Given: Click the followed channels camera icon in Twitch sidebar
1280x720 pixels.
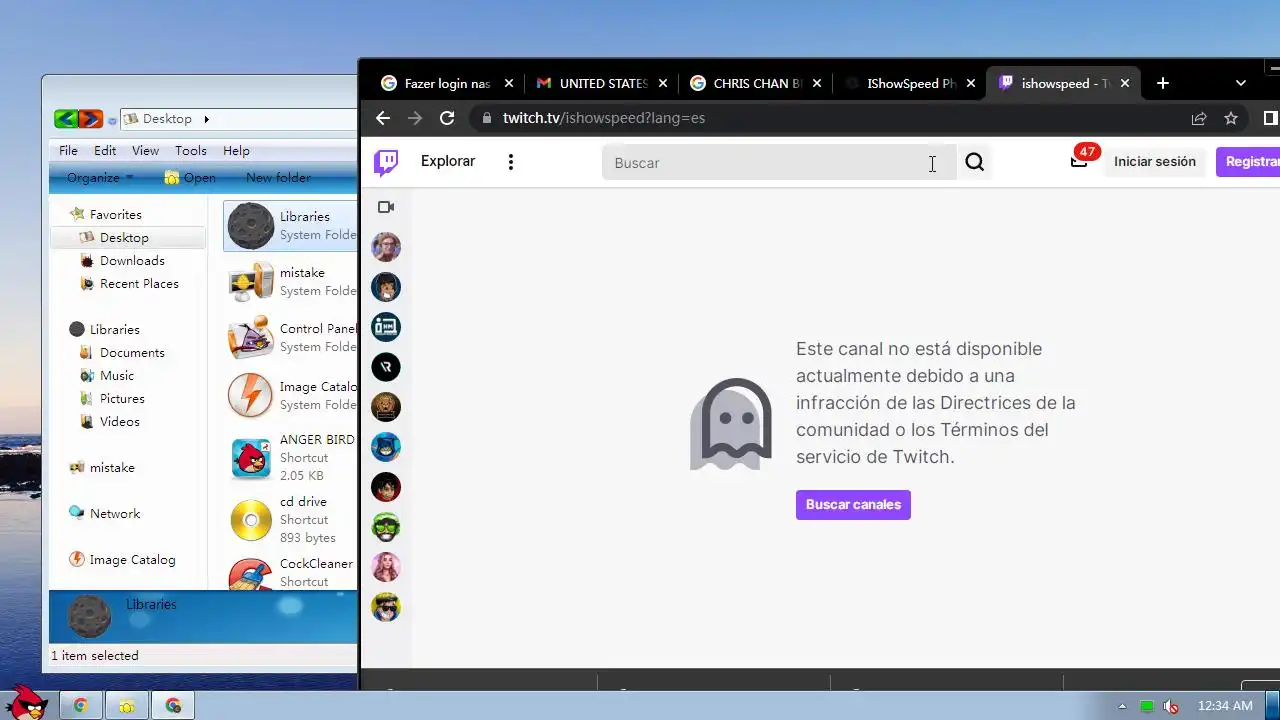Looking at the screenshot, I should [x=386, y=207].
